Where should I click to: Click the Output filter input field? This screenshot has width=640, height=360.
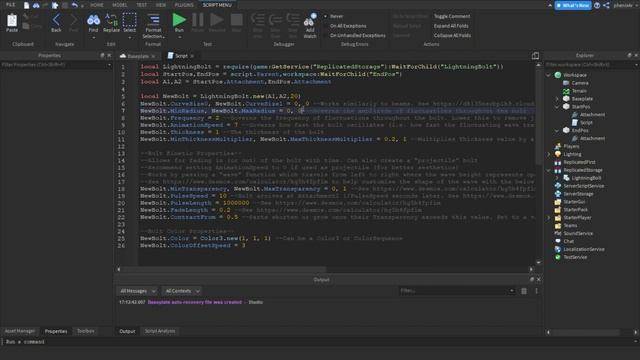pyautogui.click(x=457, y=291)
